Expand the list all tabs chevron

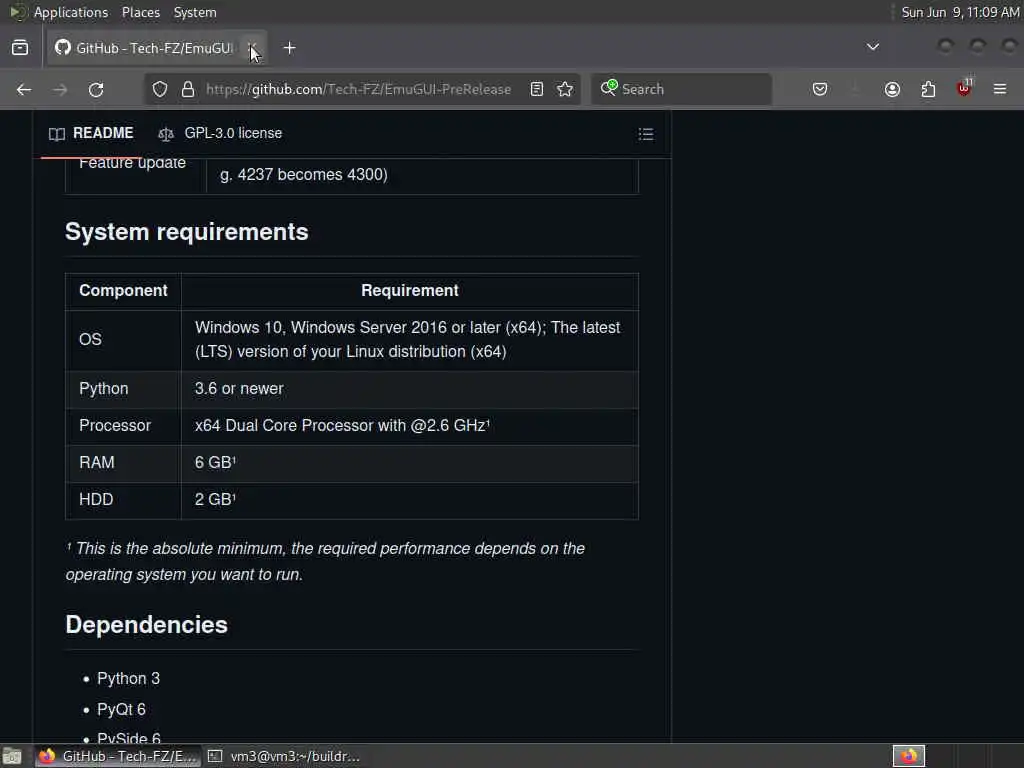[872, 47]
